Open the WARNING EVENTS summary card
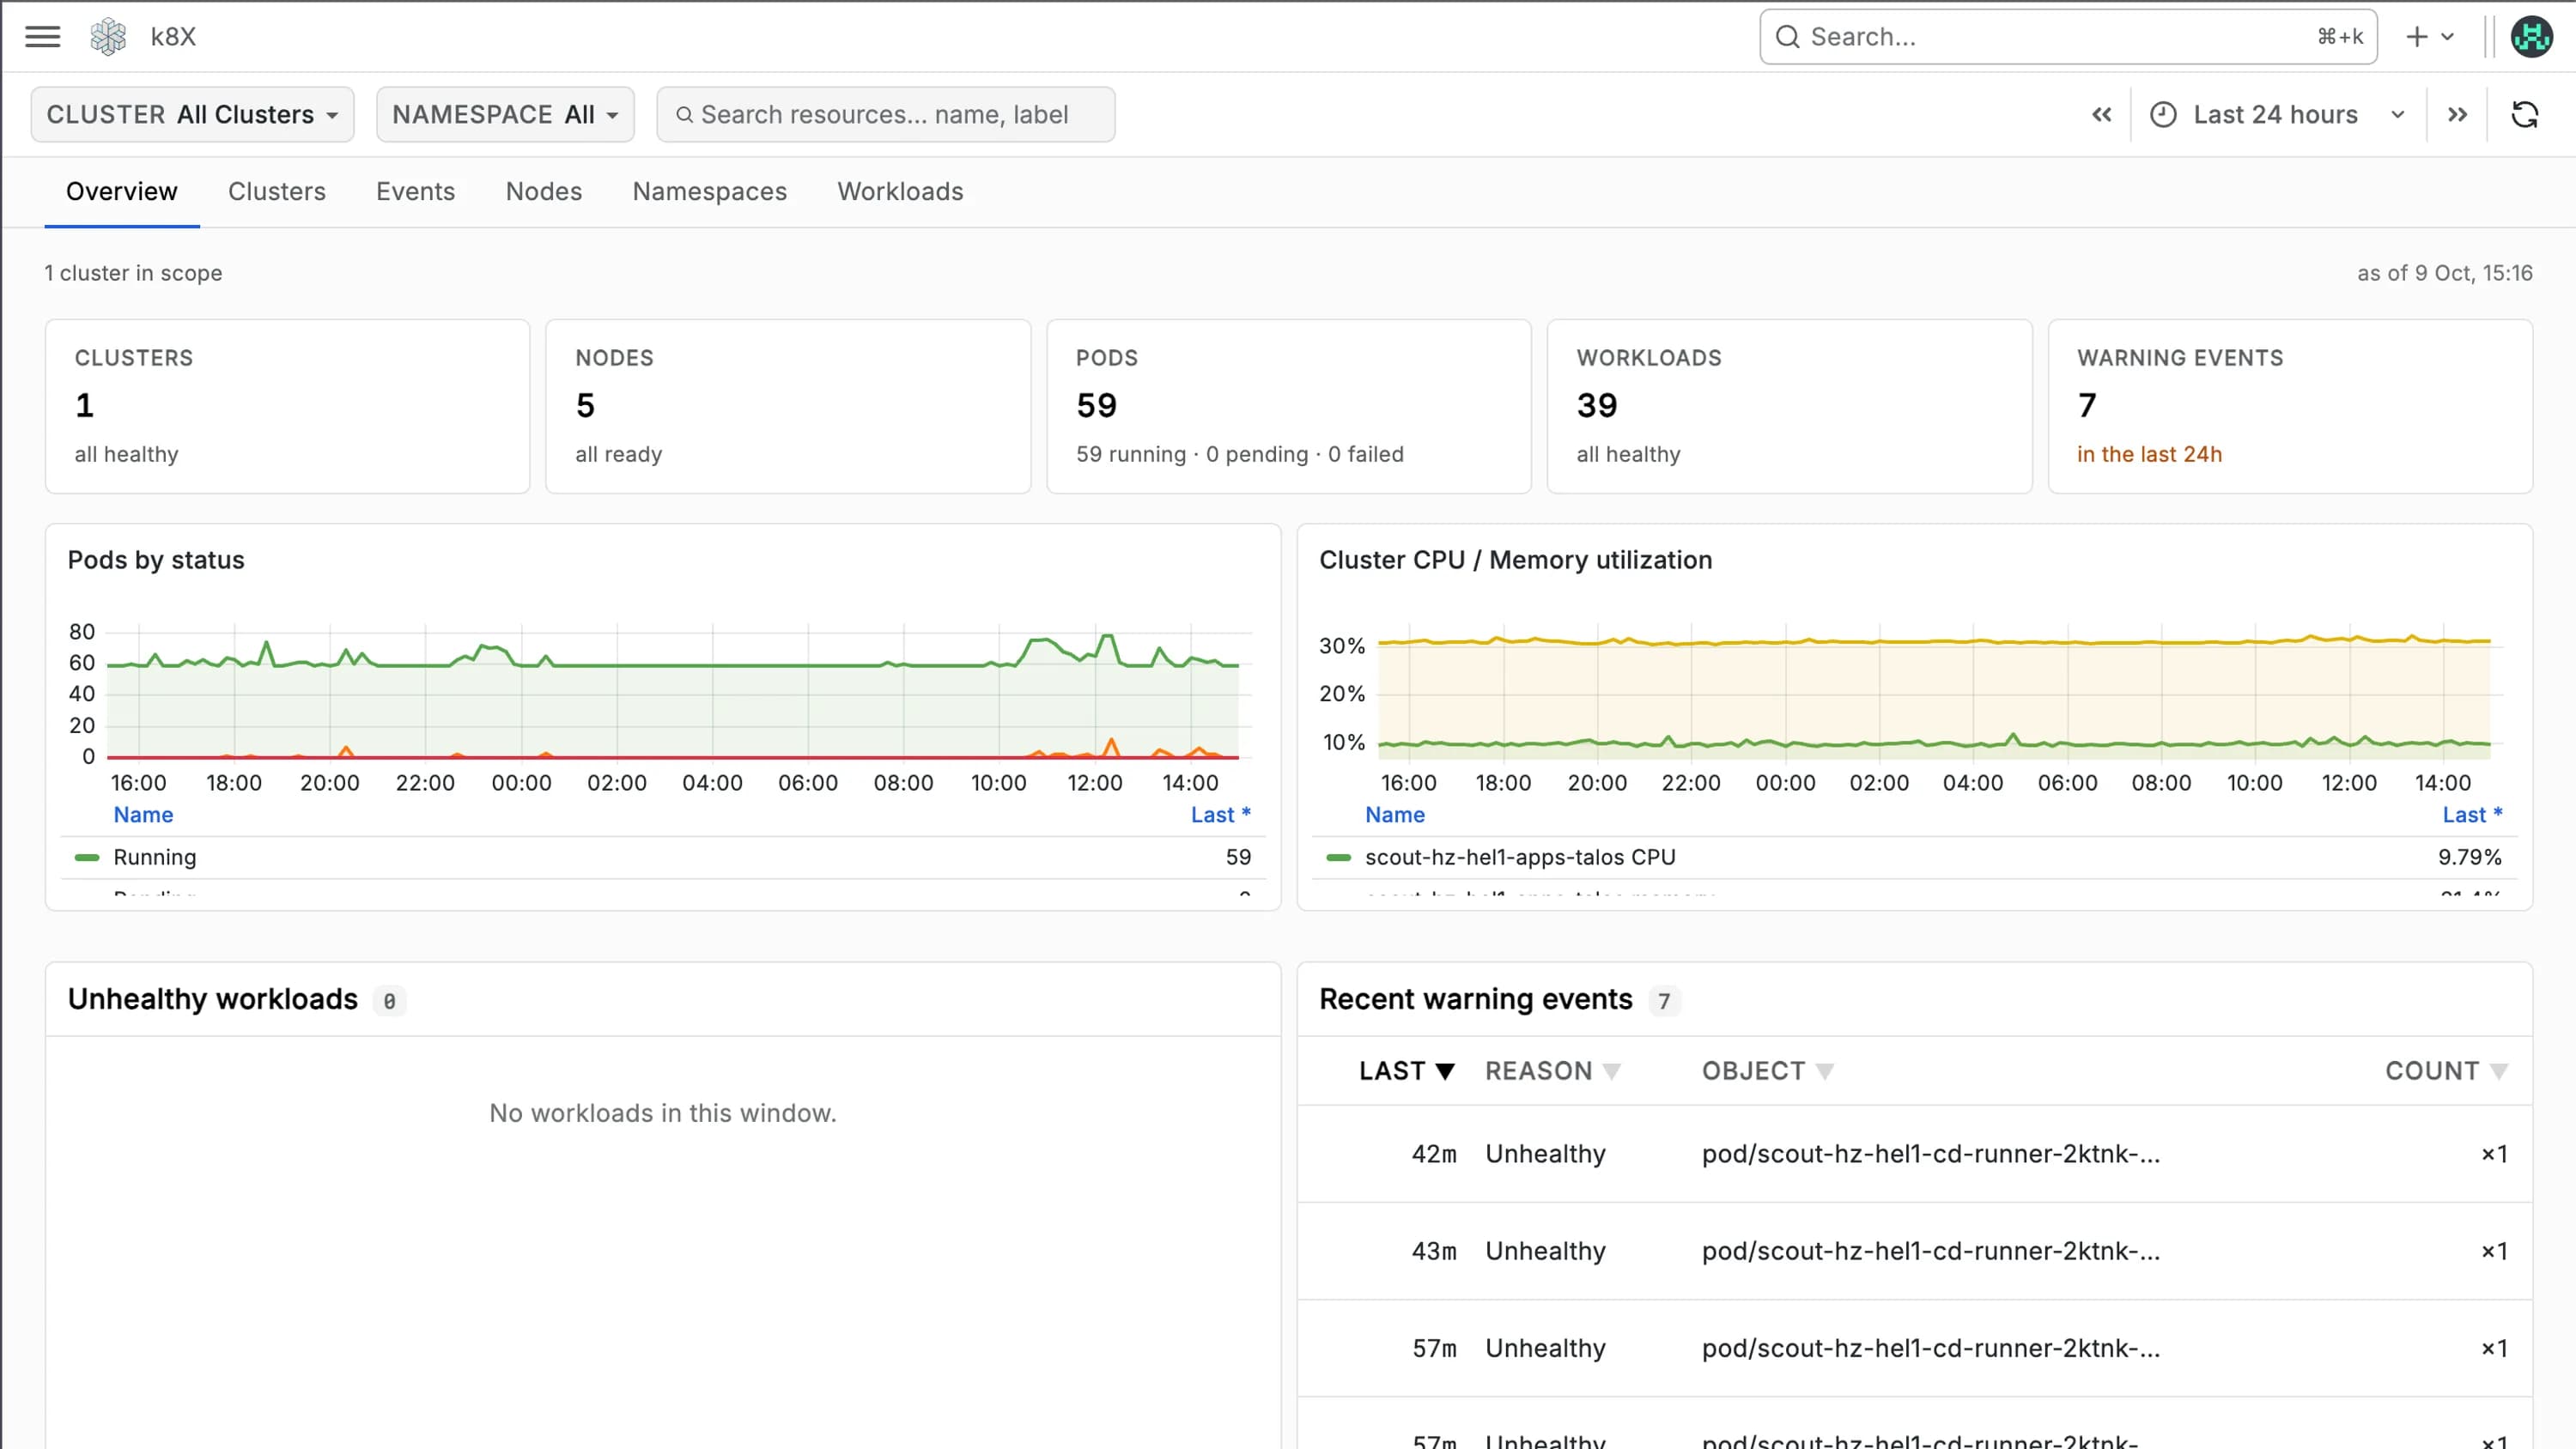This screenshot has height=1449, width=2576. point(2290,406)
